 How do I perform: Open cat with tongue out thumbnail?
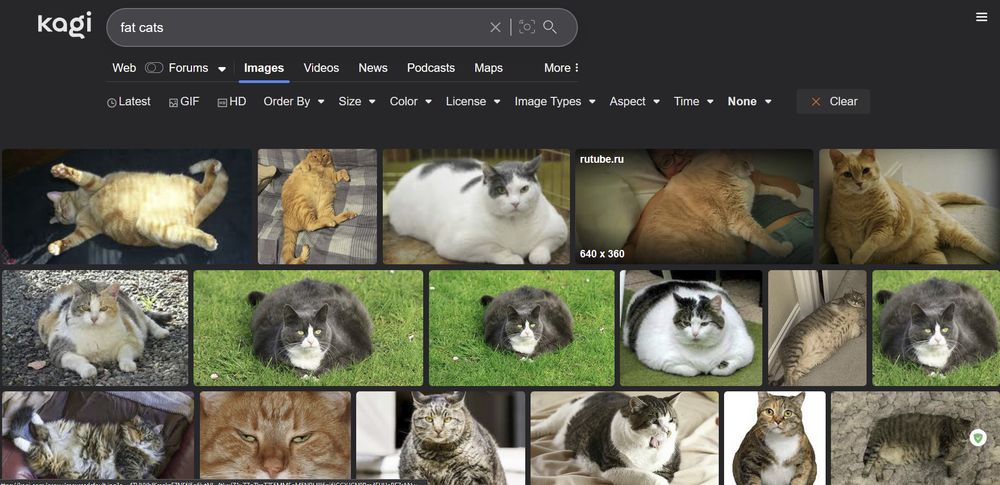[x=624, y=438]
